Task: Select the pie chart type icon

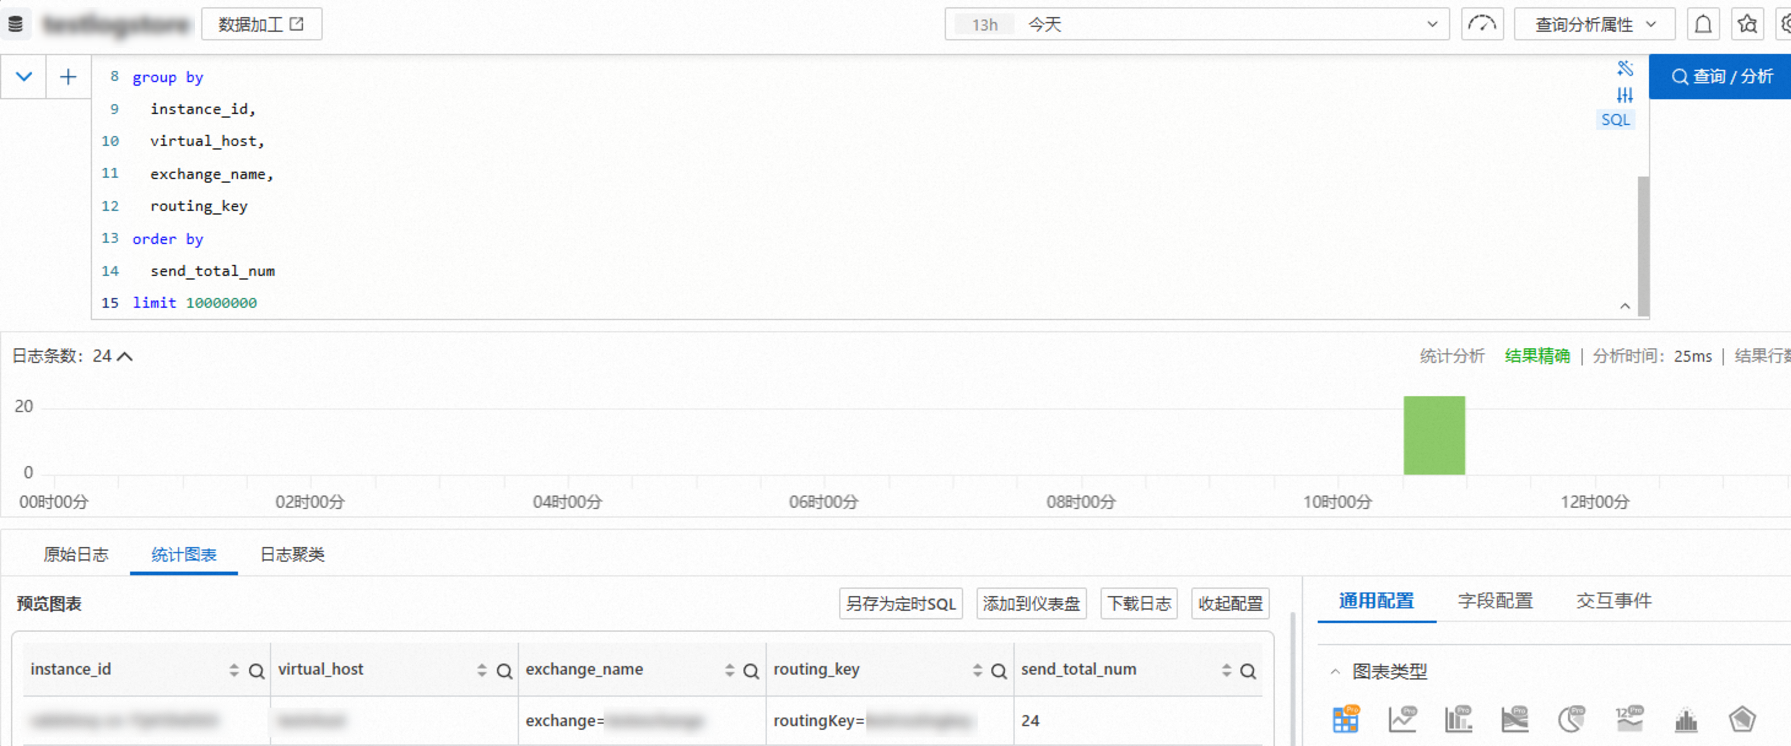Action: [1572, 718]
